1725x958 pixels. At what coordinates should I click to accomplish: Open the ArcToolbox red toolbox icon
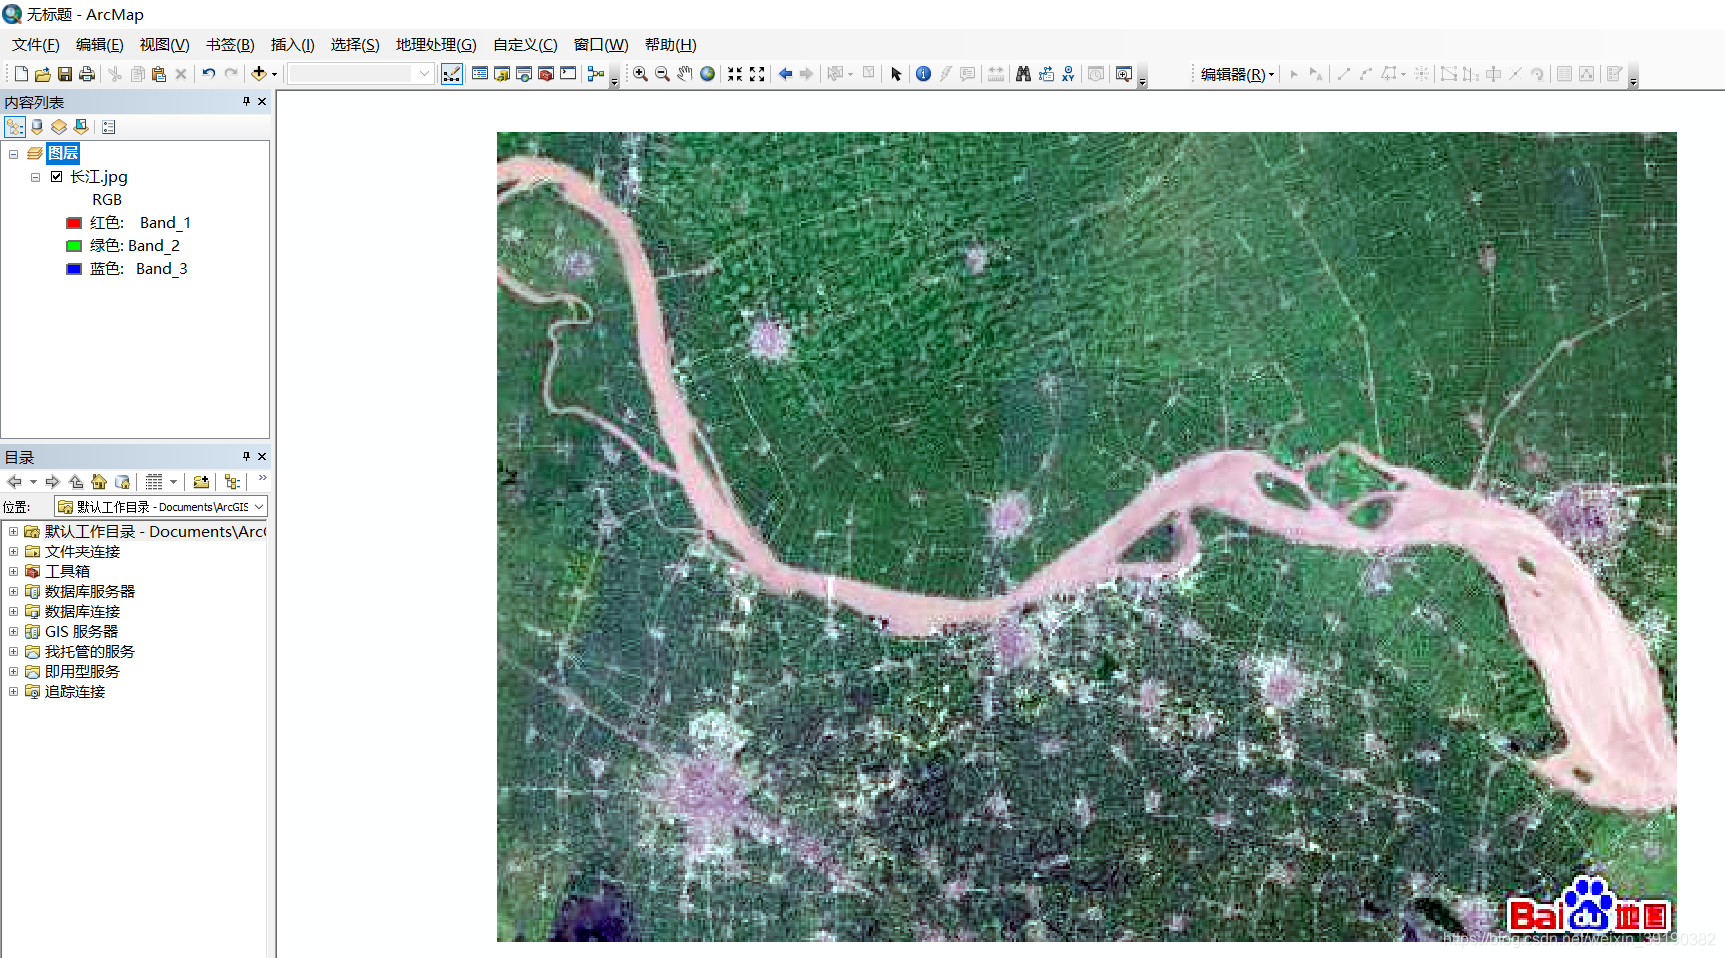tap(546, 74)
